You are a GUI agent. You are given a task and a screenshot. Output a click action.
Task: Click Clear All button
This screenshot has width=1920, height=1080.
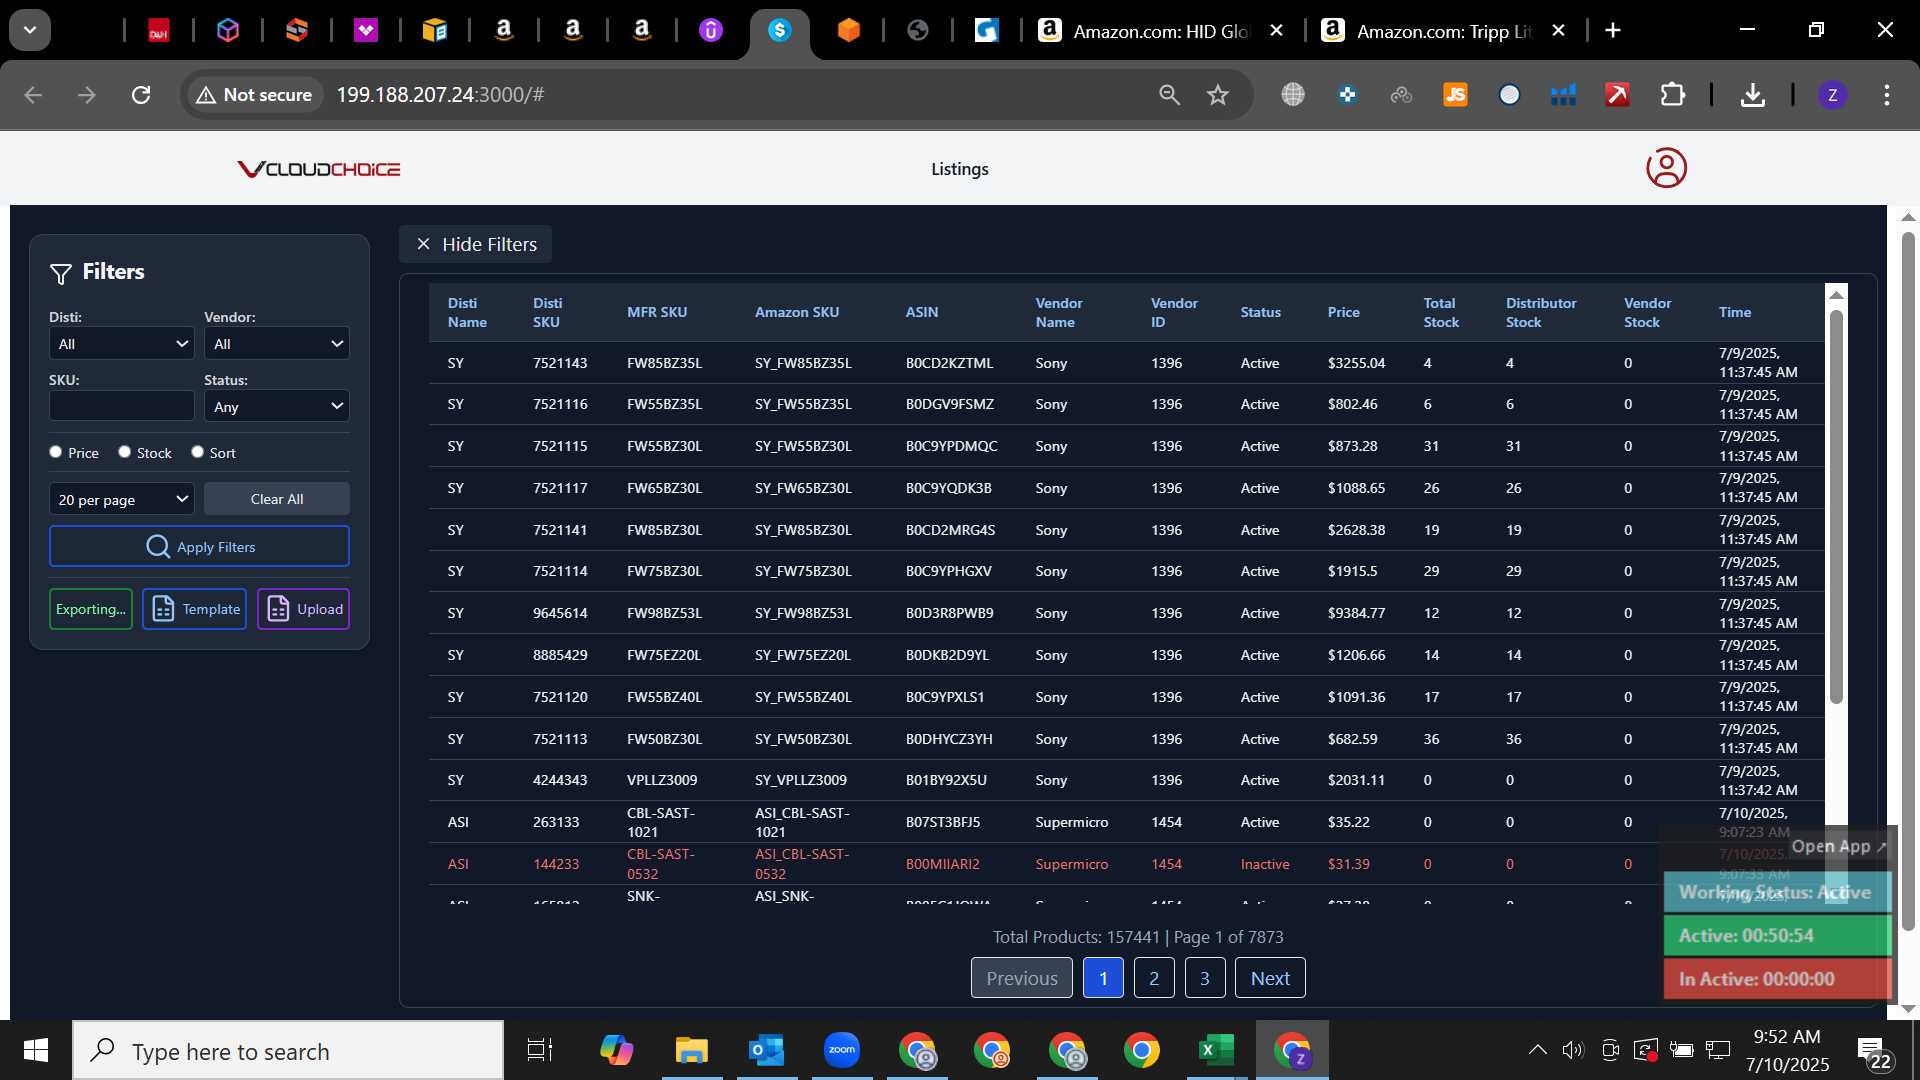[277, 499]
